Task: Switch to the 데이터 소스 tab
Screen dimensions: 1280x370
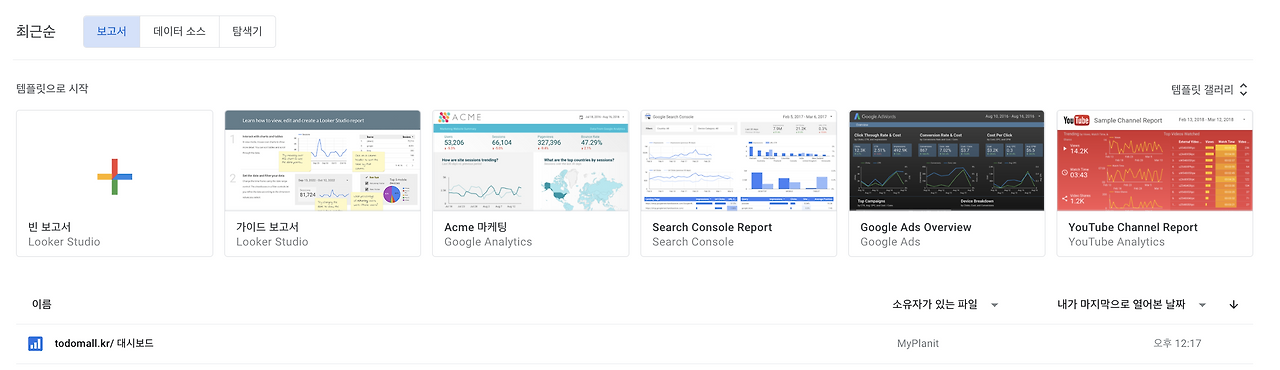Action: click(x=179, y=31)
